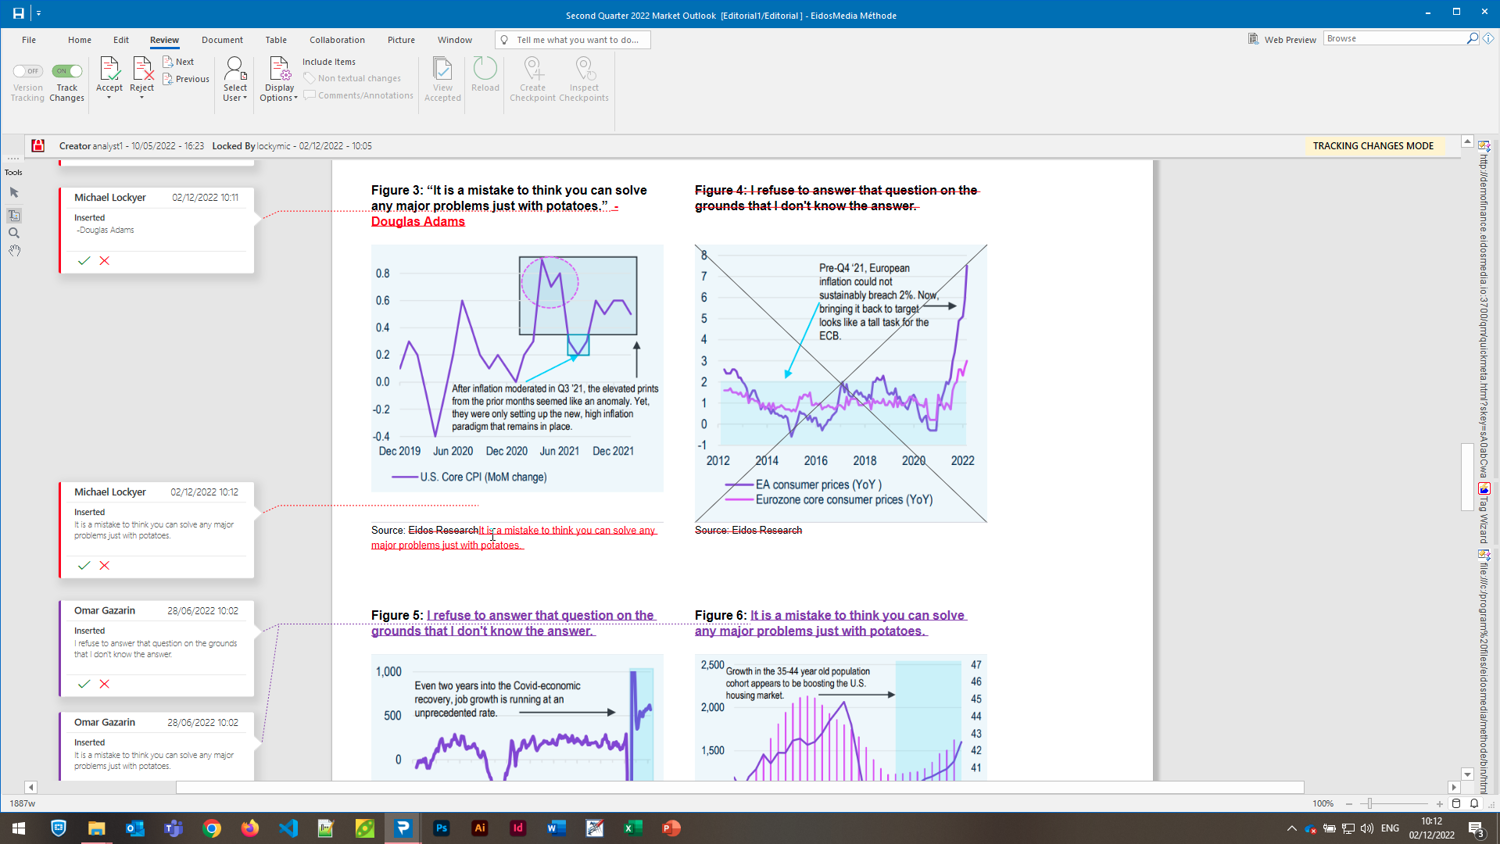
Task: Click the Save icon in title bar
Action: [18, 14]
